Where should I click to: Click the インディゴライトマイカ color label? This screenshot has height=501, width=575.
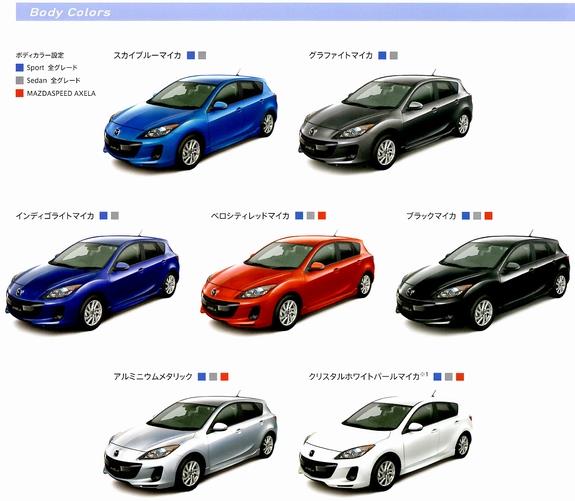coord(55,216)
